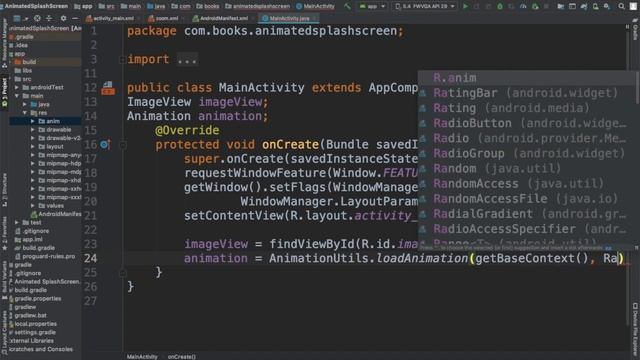Hide the project panel with minus icon
The image size is (640, 360).
pos(75,18)
